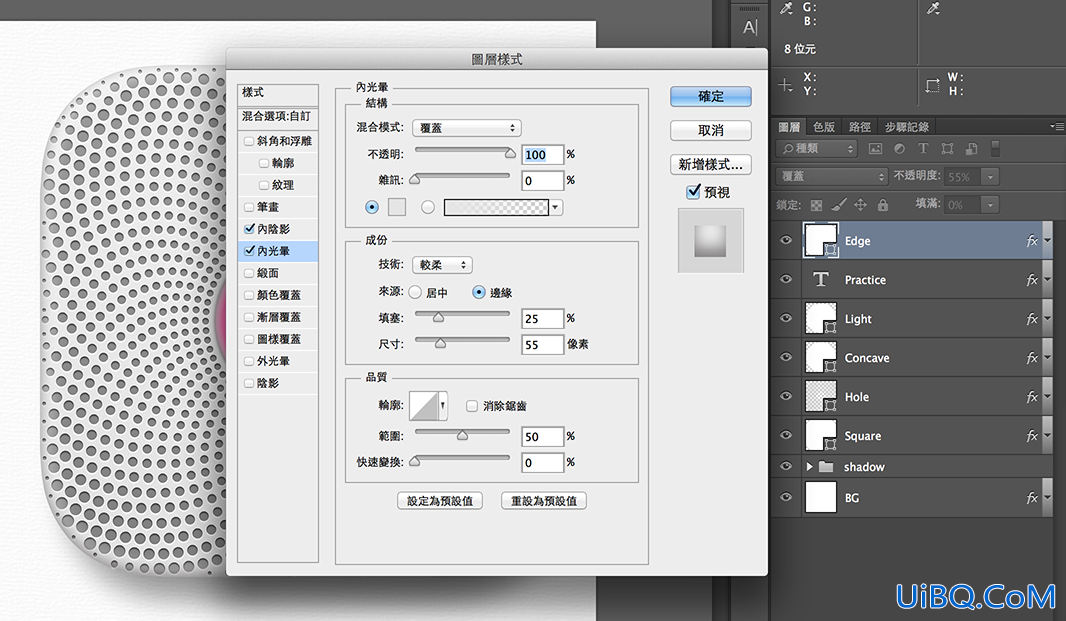Enable 筆畫 stroke checkbox
Image resolution: width=1066 pixels, height=621 pixels.
point(249,207)
